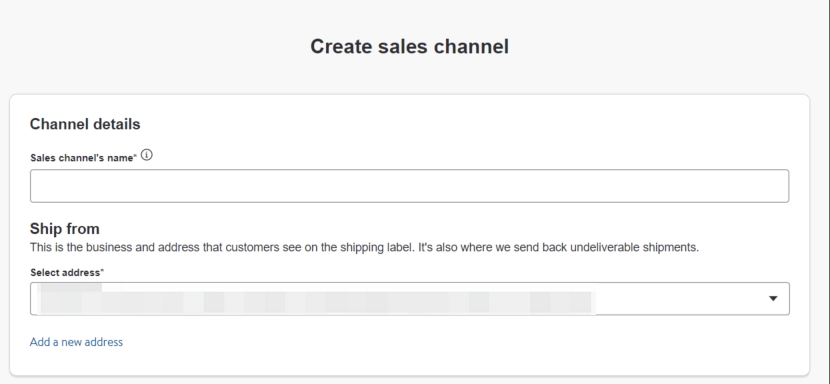Click the Create sales channel page title

click(x=409, y=47)
